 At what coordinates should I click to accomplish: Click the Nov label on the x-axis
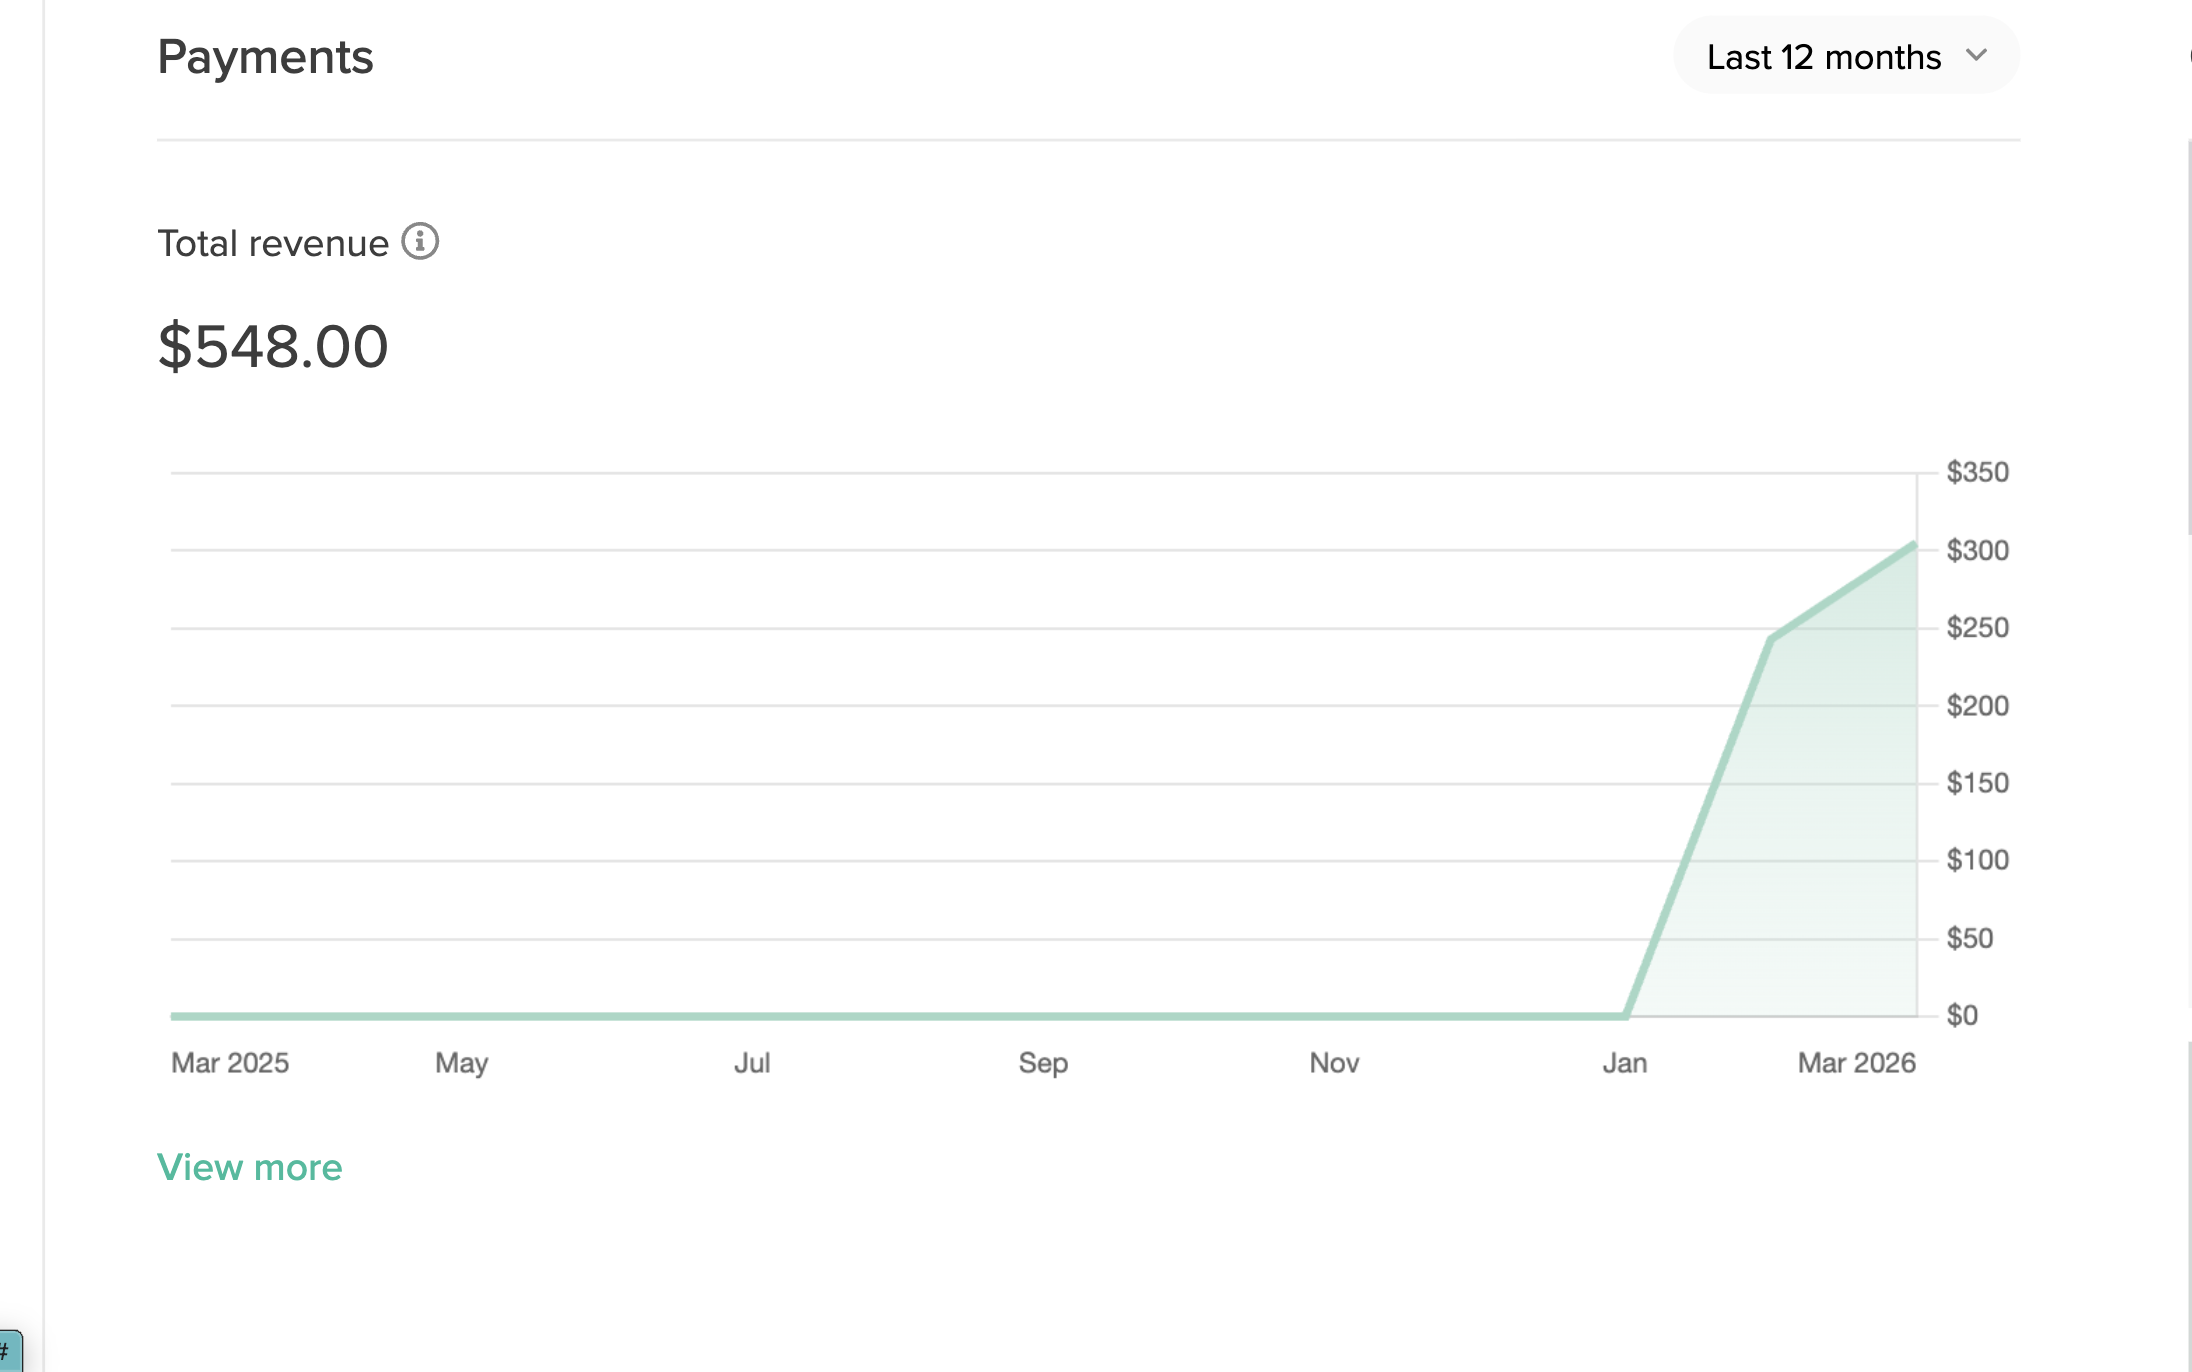[x=1334, y=1062]
